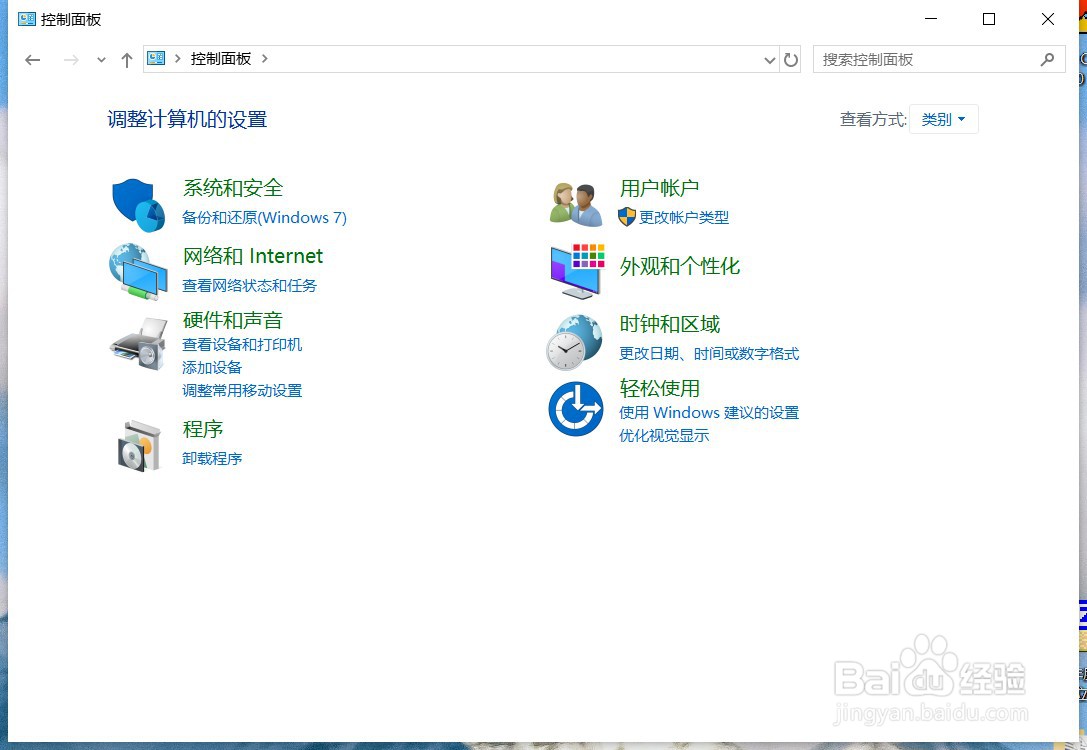Click the Control Panel icon in address bar

click(x=157, y=58)
